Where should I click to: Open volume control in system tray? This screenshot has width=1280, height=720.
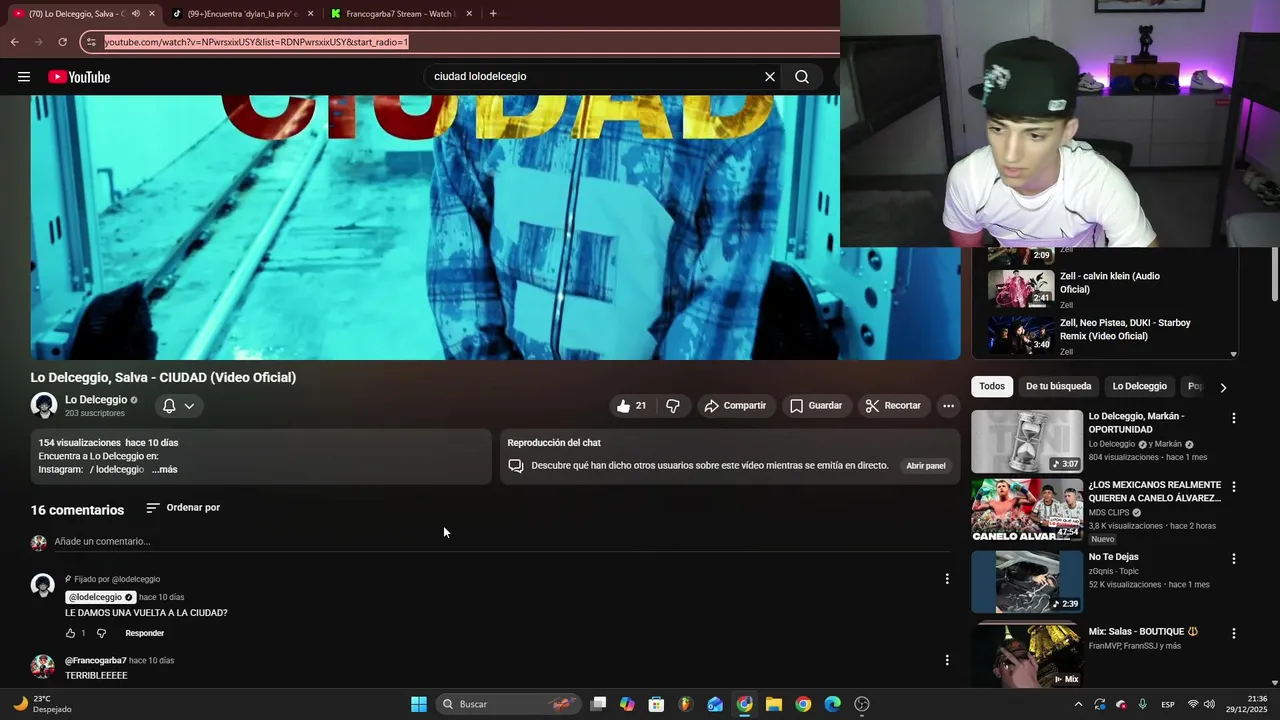pyautogui.click(x=1209, y=704)
